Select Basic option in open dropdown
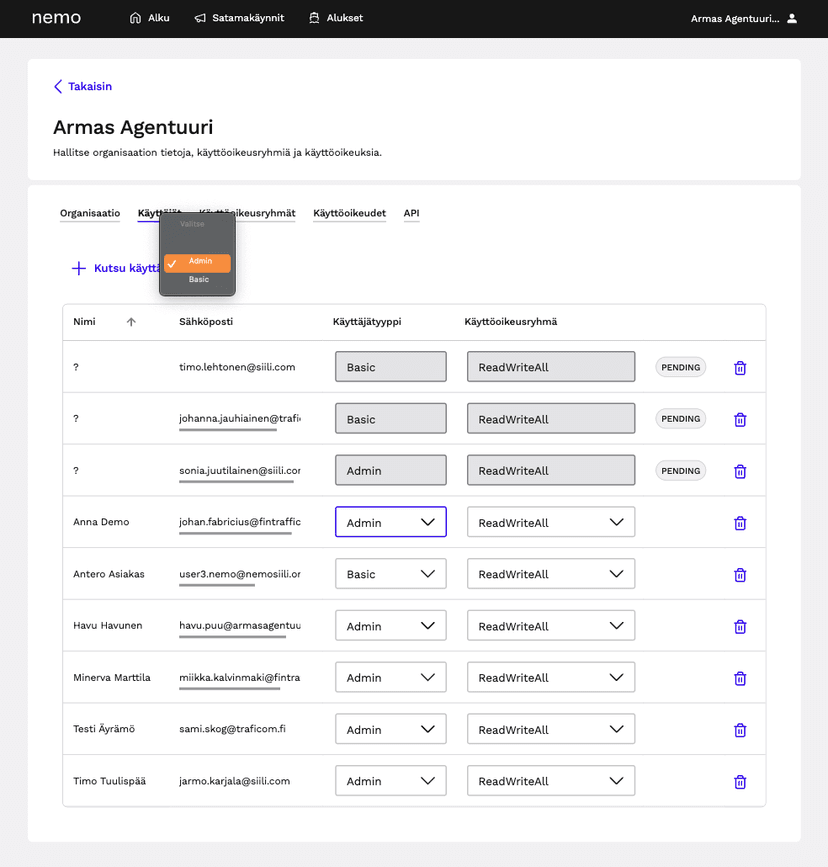 [x=199, y=280]
